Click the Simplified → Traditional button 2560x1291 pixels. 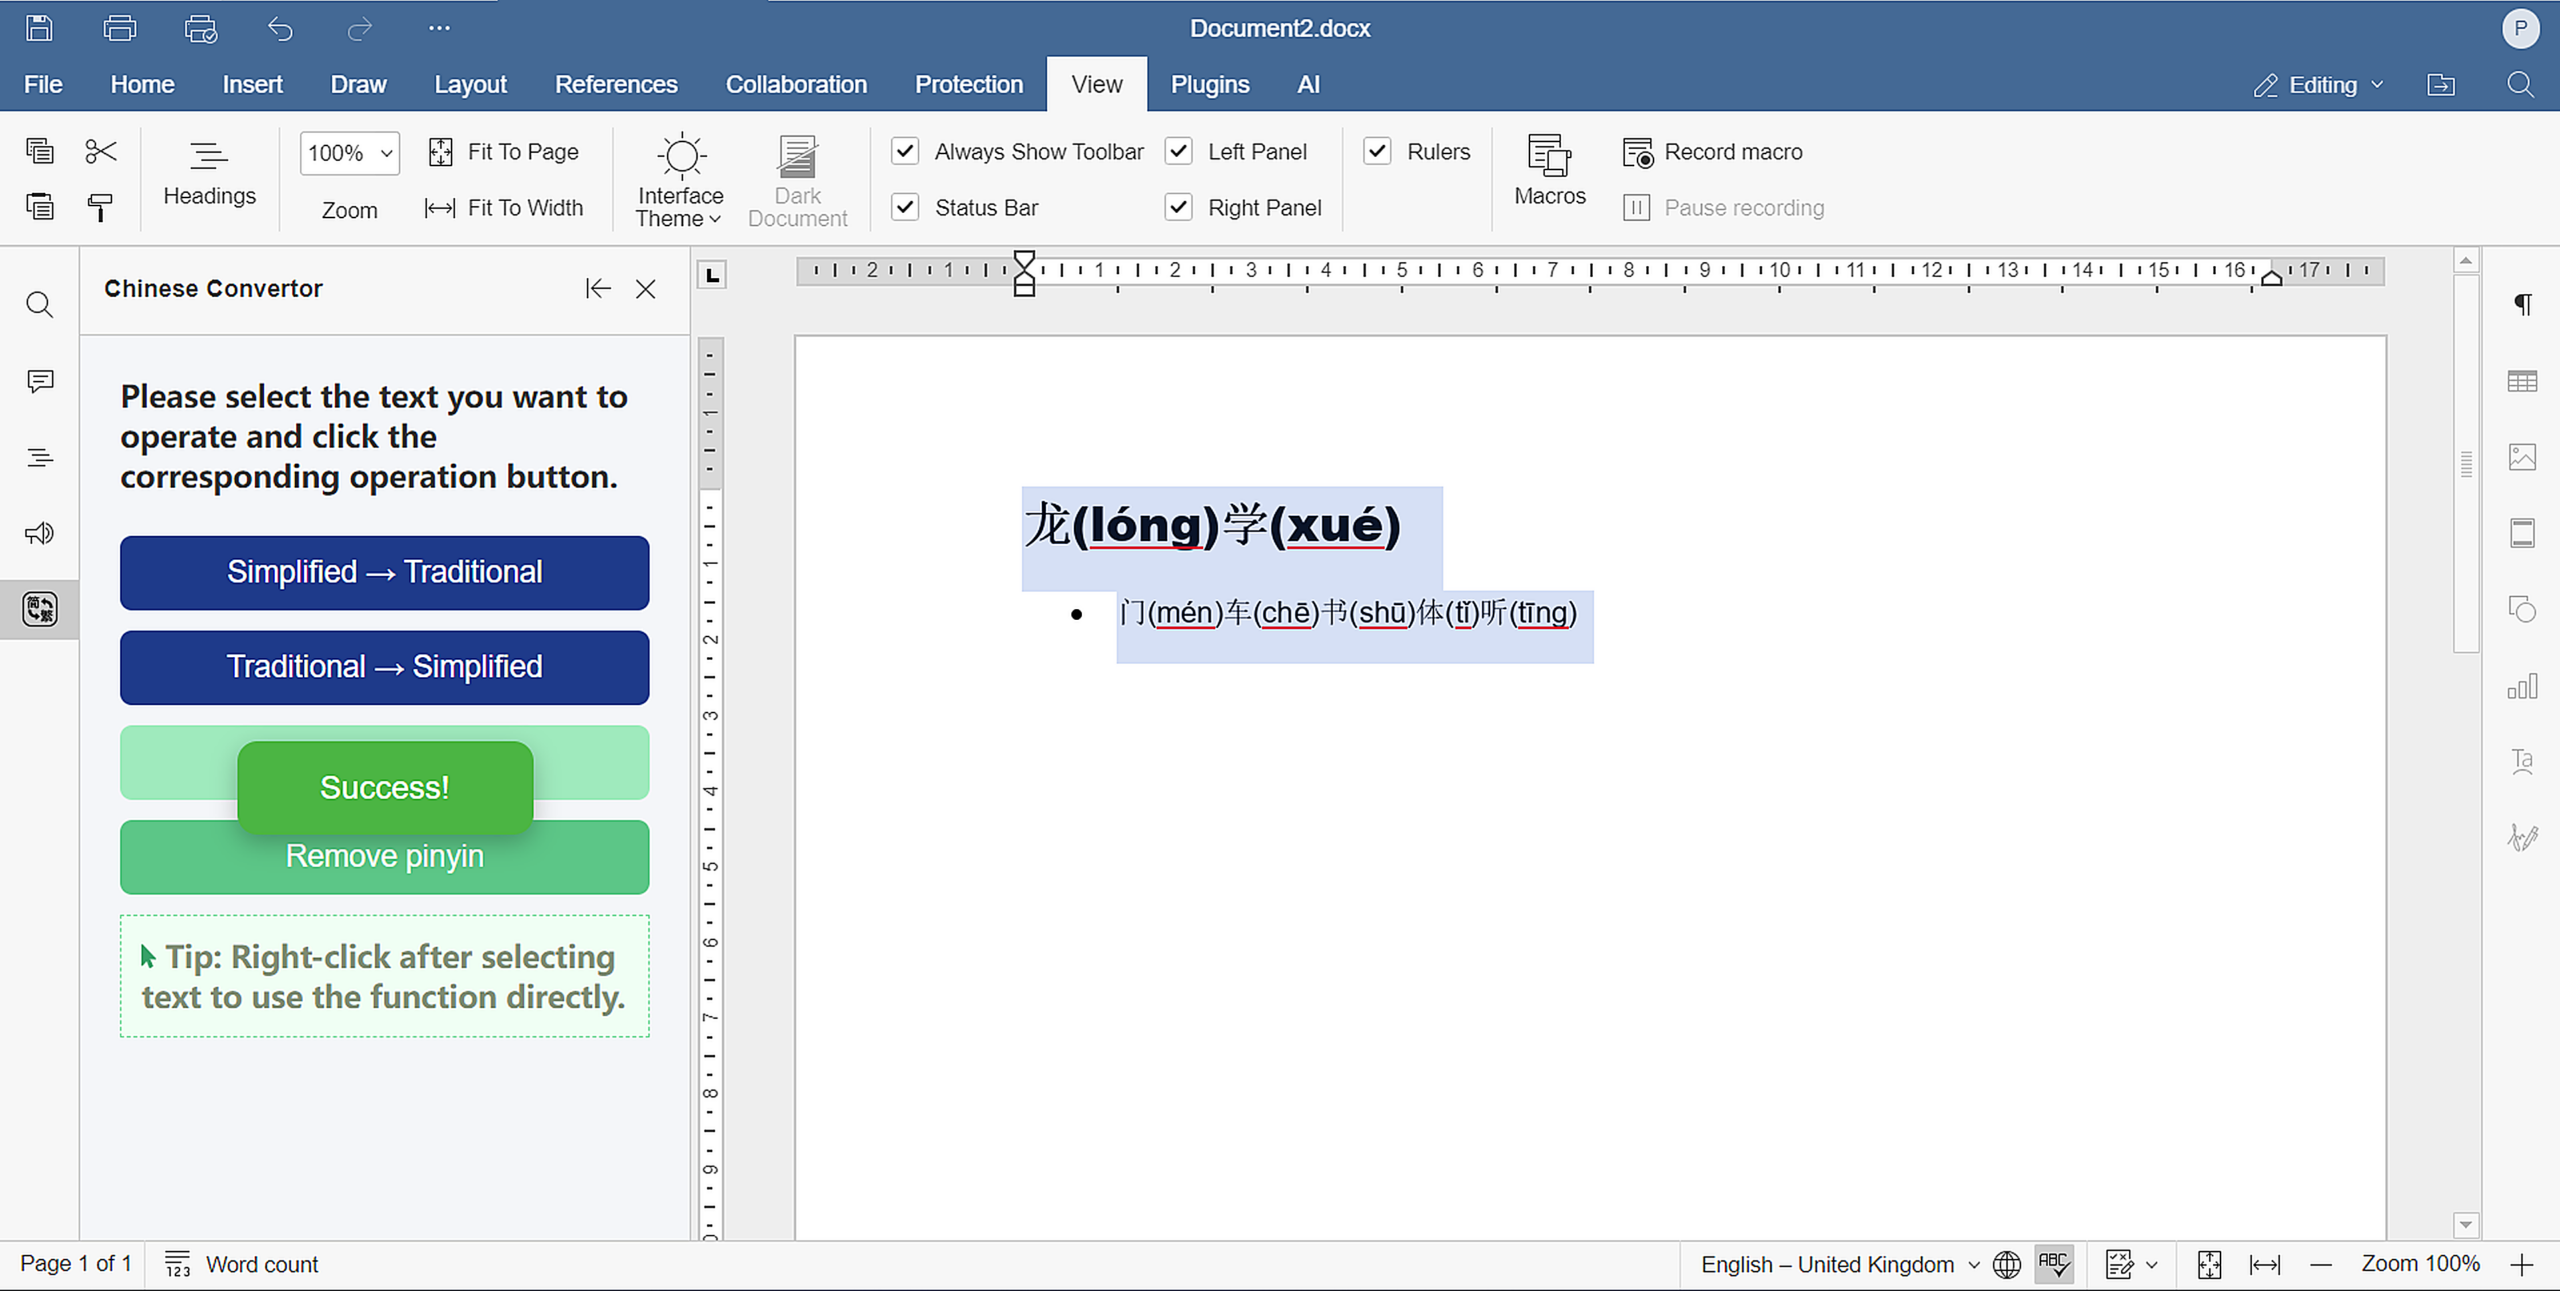pyautogui.click(x=384, y=572)
